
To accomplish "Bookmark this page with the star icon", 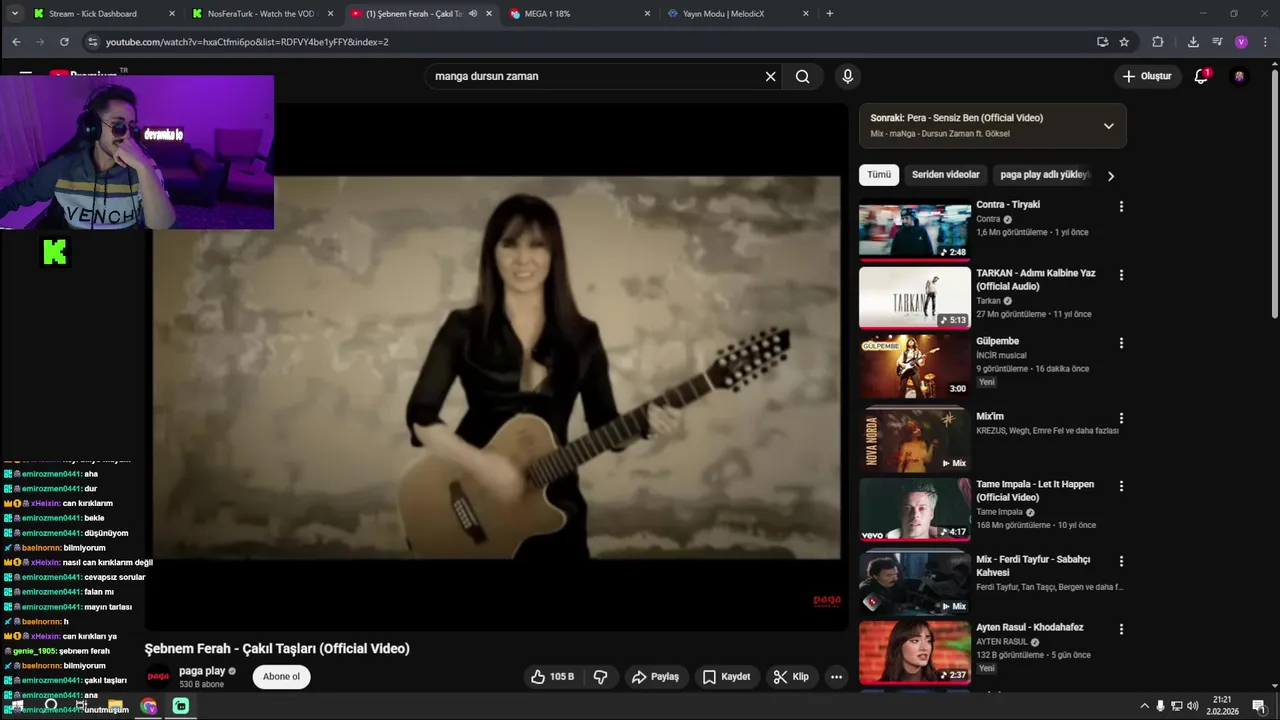I will pyautogui.click(x=1124, y=42).
